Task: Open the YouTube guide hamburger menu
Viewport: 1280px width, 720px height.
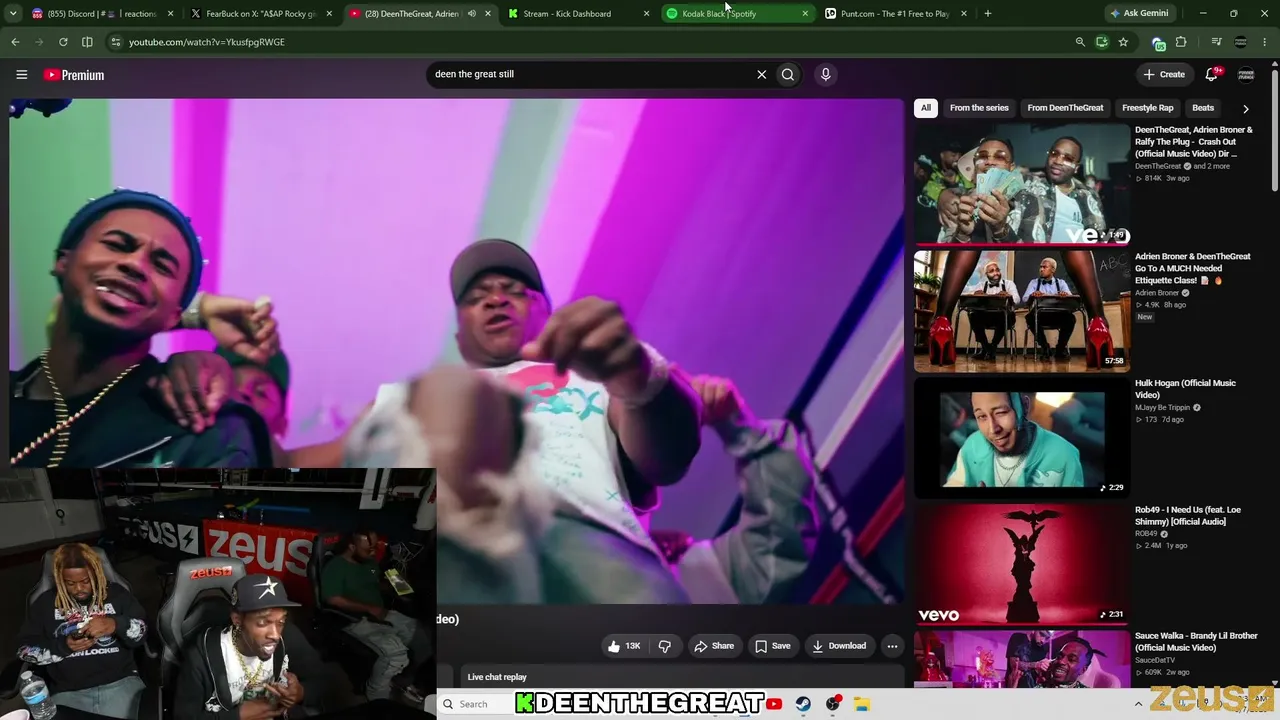Action: [21, 74]
